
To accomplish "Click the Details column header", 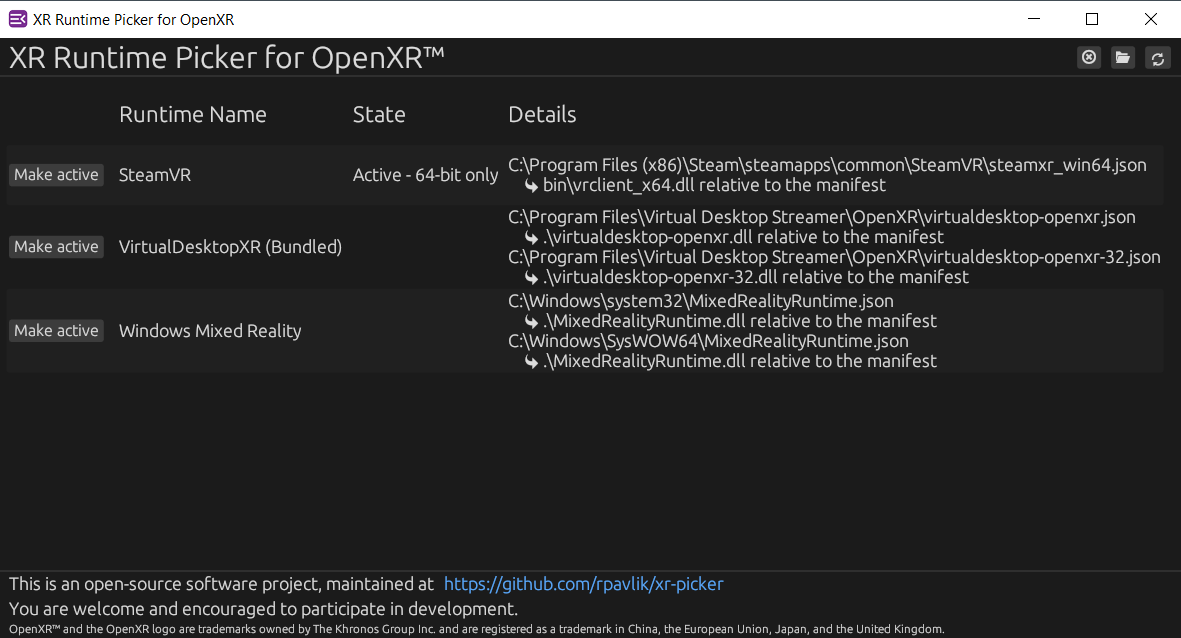I will (542, 115).
